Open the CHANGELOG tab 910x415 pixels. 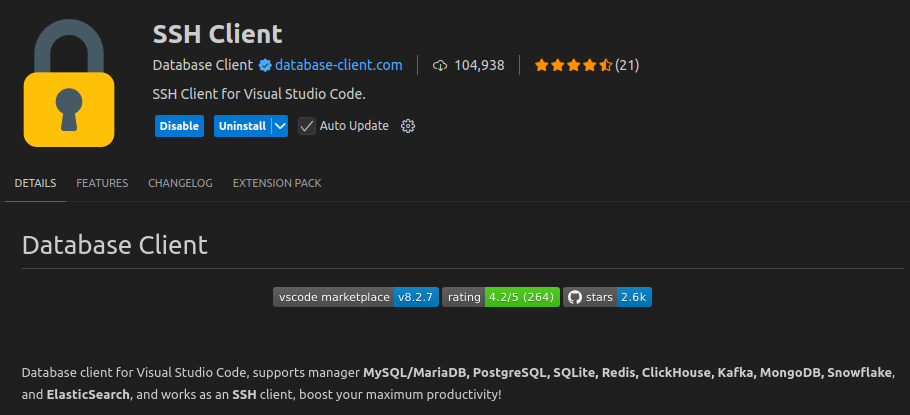pos(180,183)
